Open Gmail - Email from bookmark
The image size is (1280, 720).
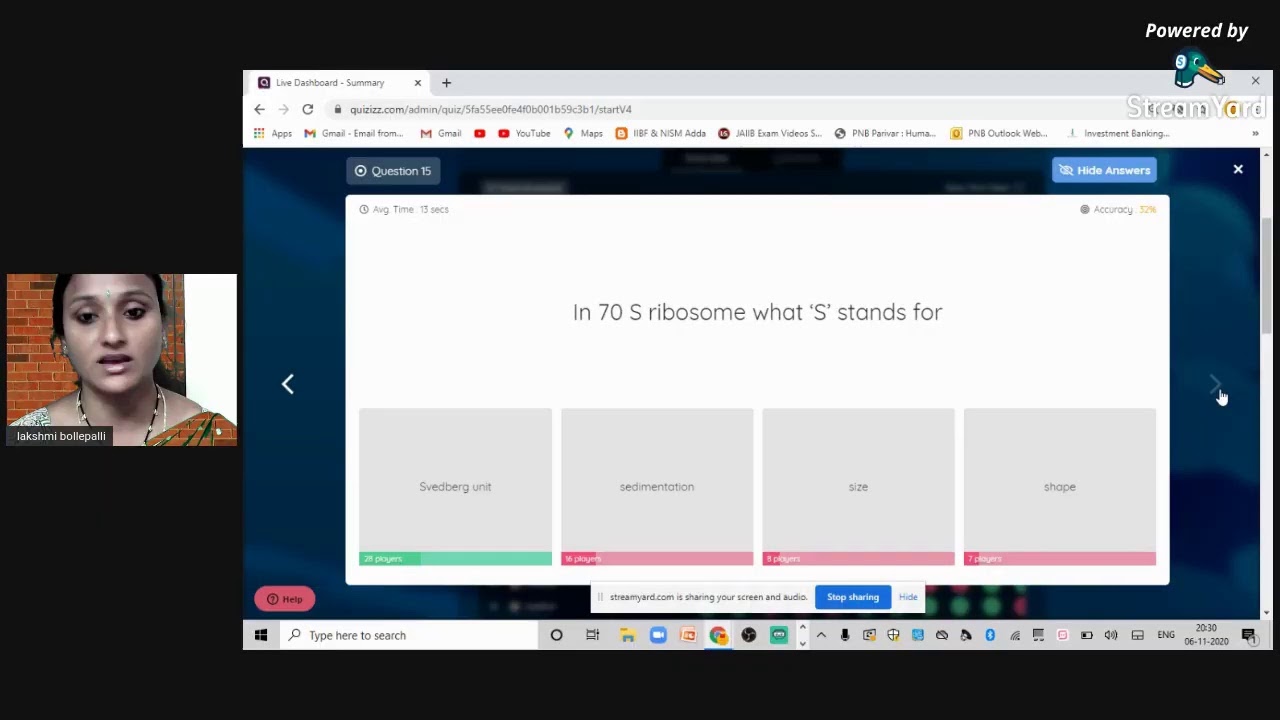click(354, 133)
